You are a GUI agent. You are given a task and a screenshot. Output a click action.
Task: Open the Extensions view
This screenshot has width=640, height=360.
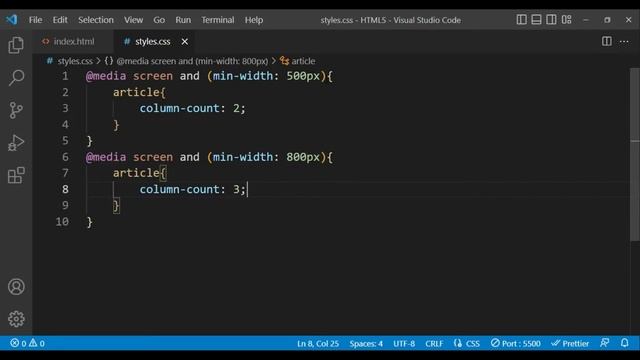(x=16, y=176)
